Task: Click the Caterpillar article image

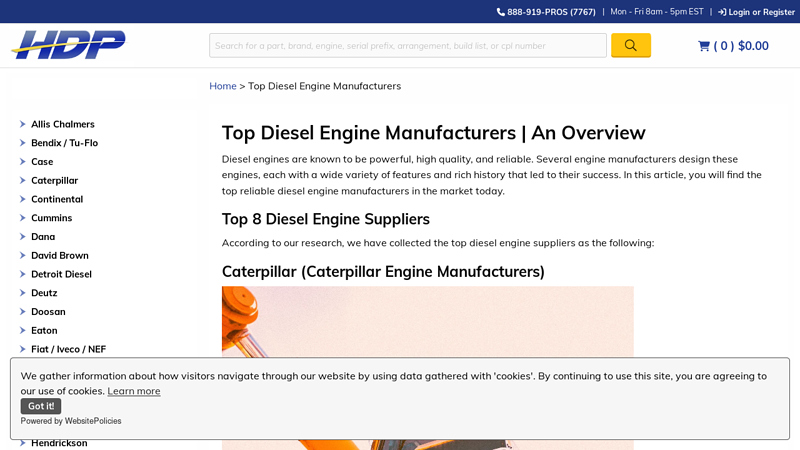Action: (428, 321)
